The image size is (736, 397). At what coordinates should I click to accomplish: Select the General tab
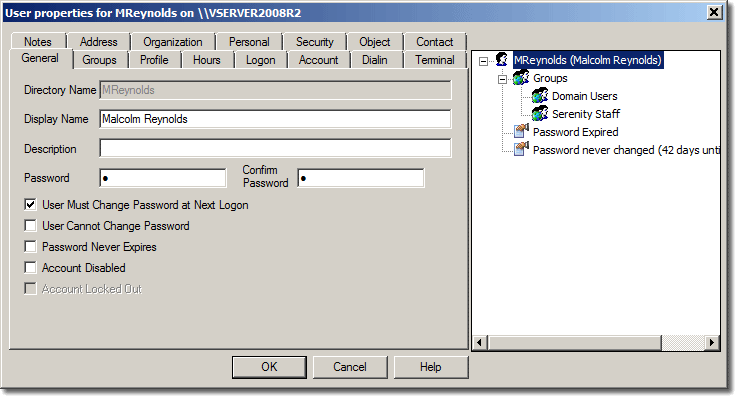coord(40,59)
